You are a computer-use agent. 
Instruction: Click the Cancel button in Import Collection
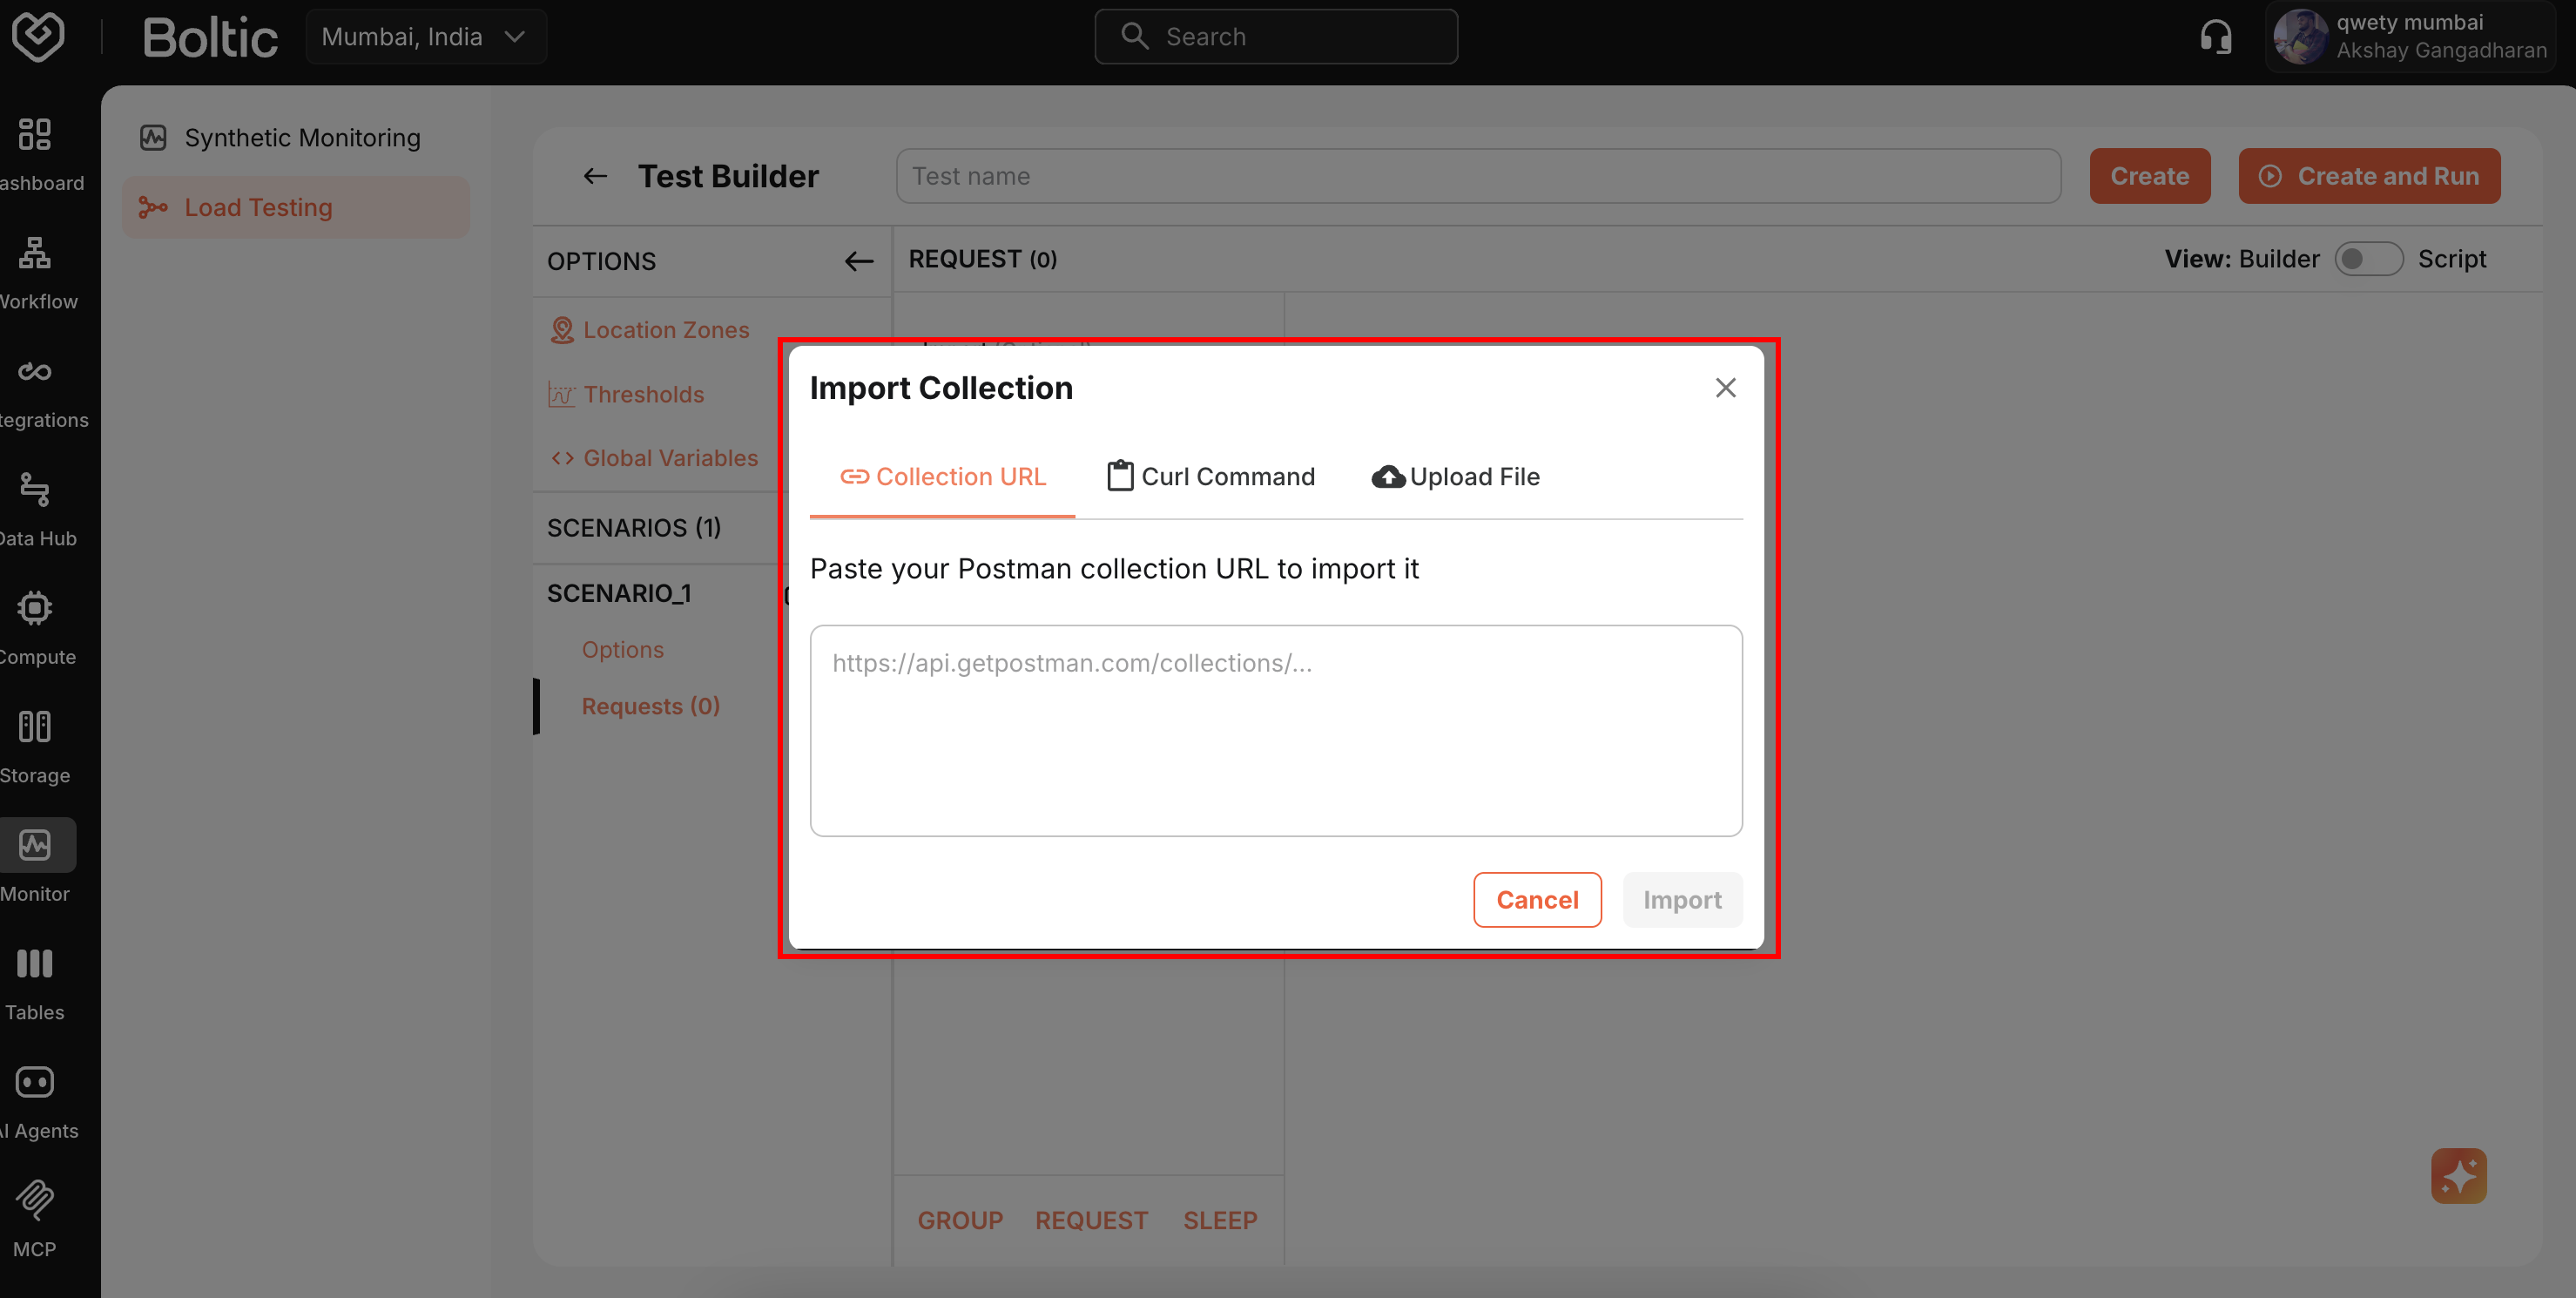click(1537, 899)
